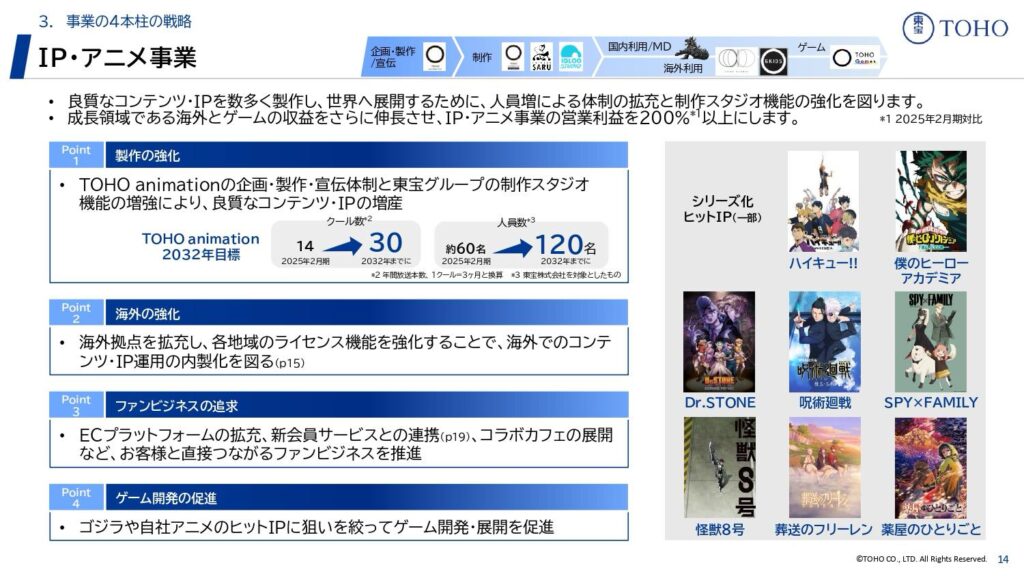The height and width of the screenshot is (576, 1024).
Task: Click the 企画・製作/宣伝 process step label
Action: coord(393,57)
